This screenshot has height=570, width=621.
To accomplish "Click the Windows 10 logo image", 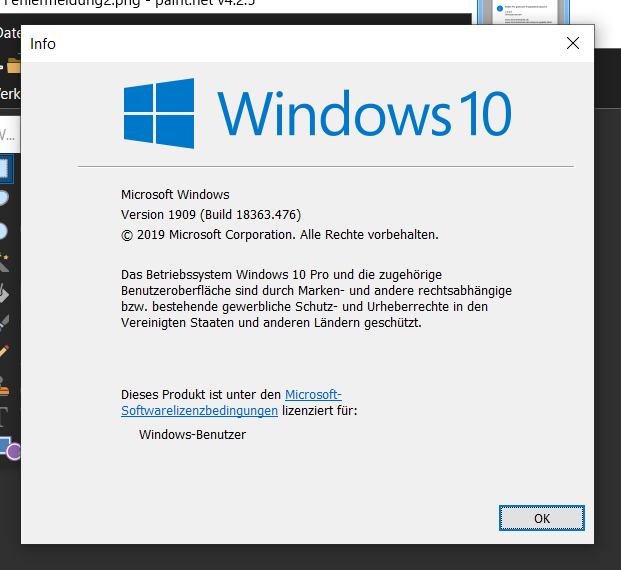I will click(318, 113).
